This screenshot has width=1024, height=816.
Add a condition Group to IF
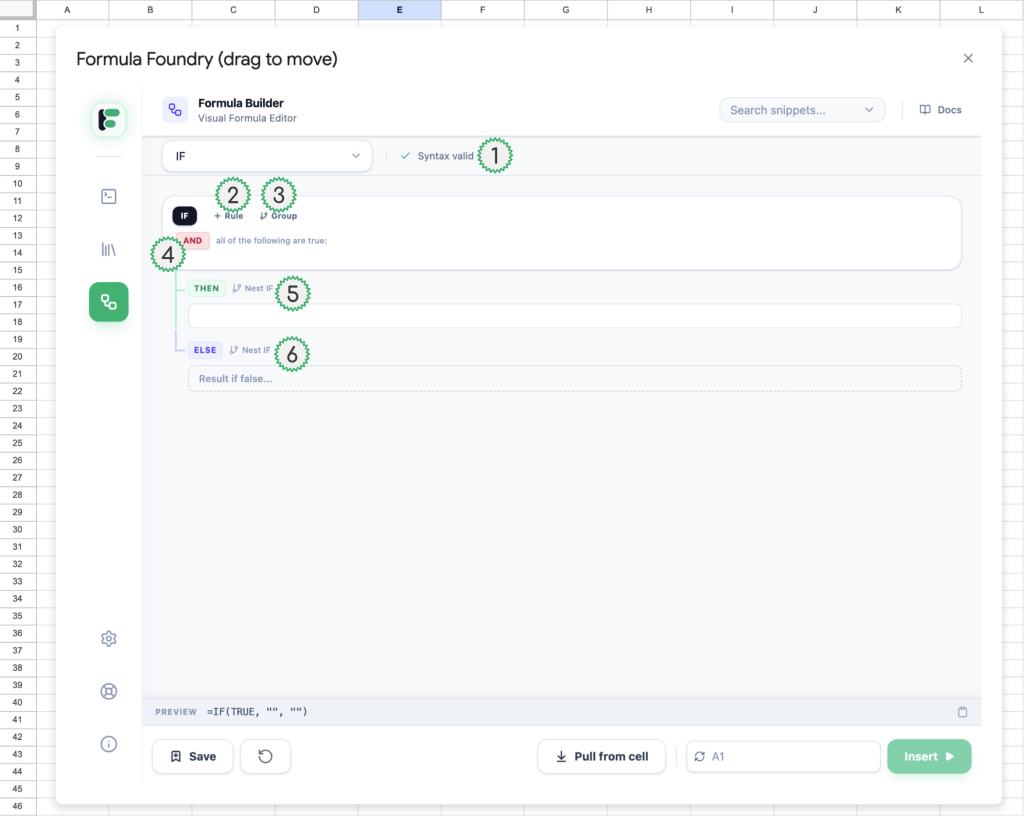279,216
